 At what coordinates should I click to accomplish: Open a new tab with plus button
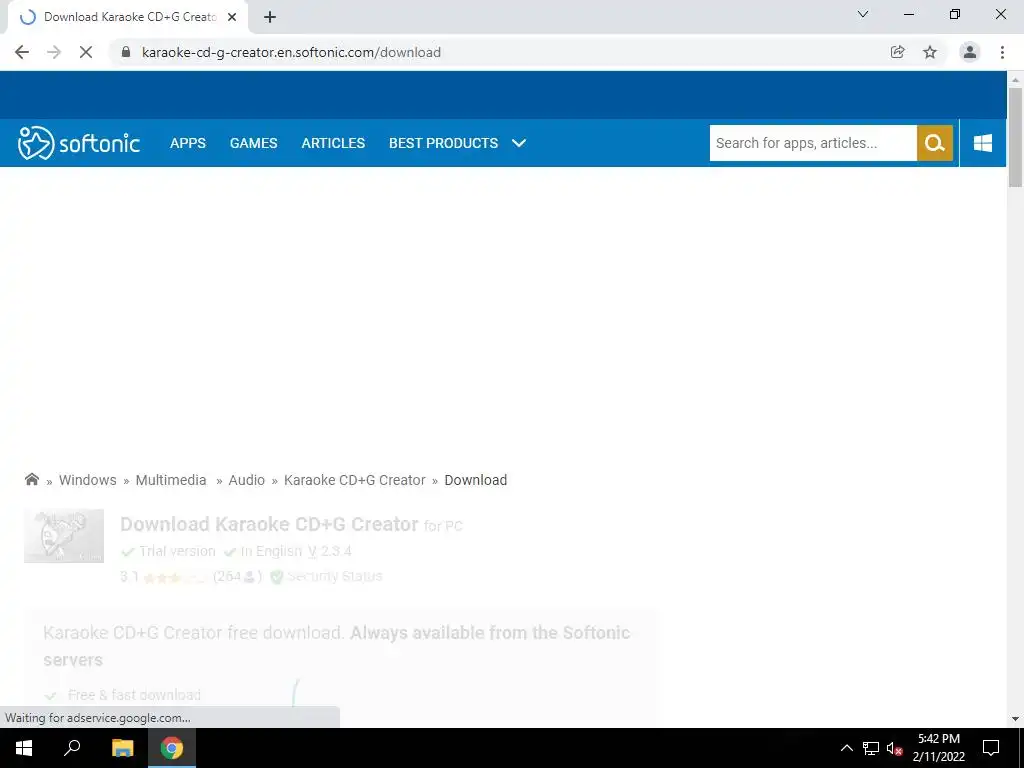[x=270, y=17]
